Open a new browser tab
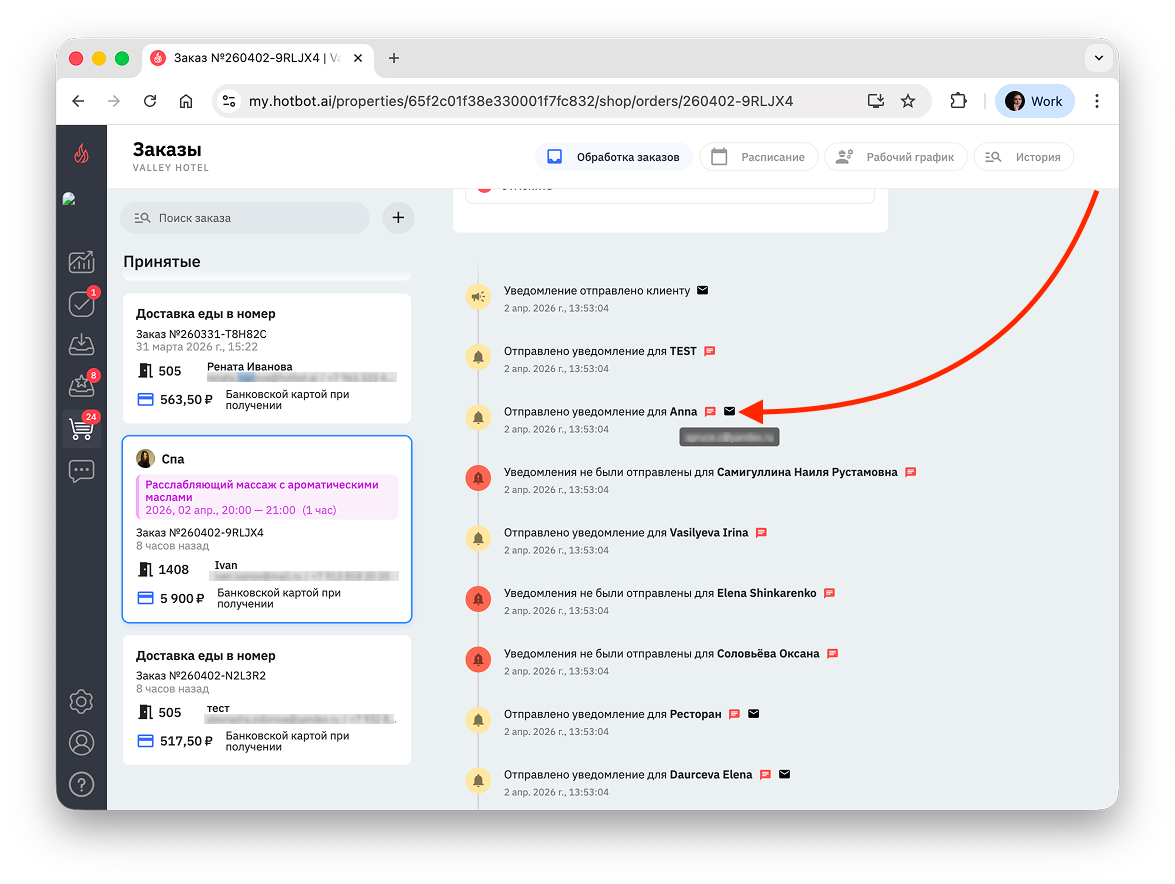 [393, 58]
